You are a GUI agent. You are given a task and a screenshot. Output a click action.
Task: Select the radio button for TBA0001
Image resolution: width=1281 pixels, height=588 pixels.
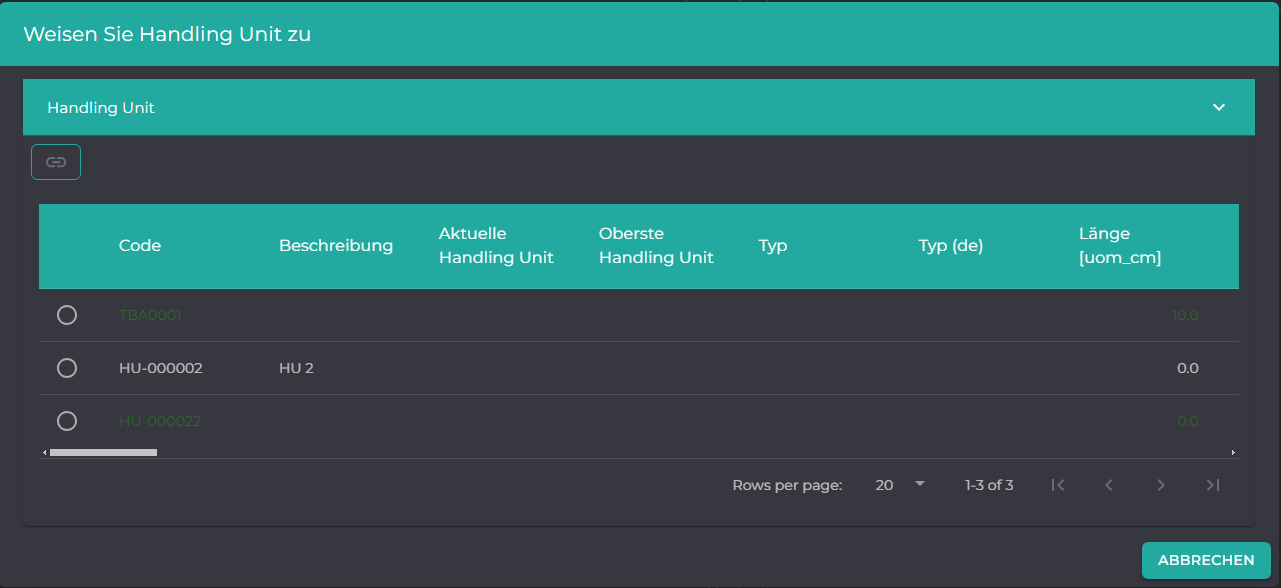click(67, 315)
